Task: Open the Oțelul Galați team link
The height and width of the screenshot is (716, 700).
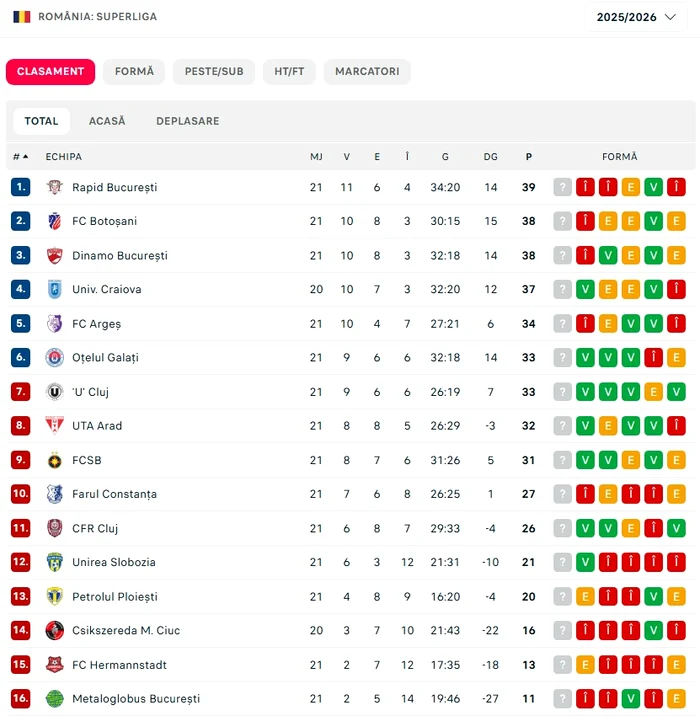Action: [105, 358]
